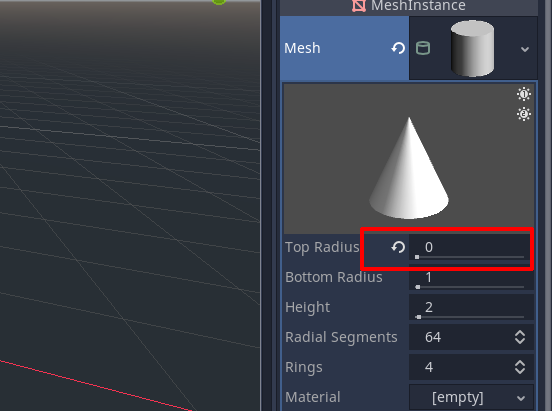
Task: Click the MeshInstance node icon
Action: [359, 5]
